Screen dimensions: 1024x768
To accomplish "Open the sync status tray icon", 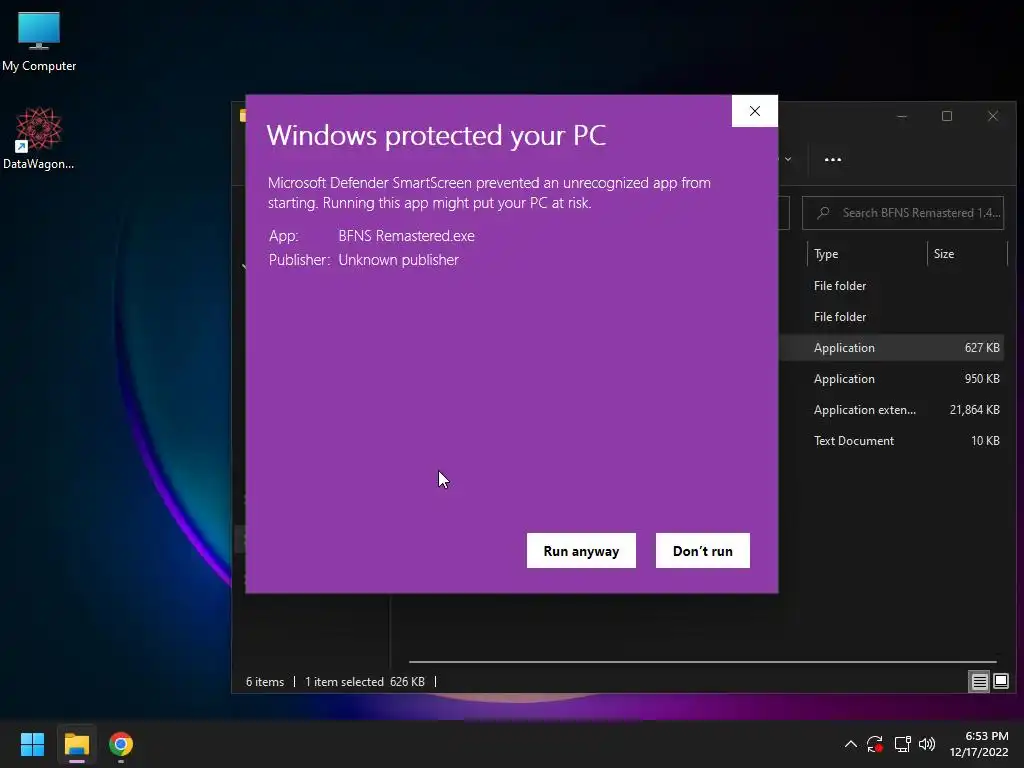I will [x=874, y=744].
